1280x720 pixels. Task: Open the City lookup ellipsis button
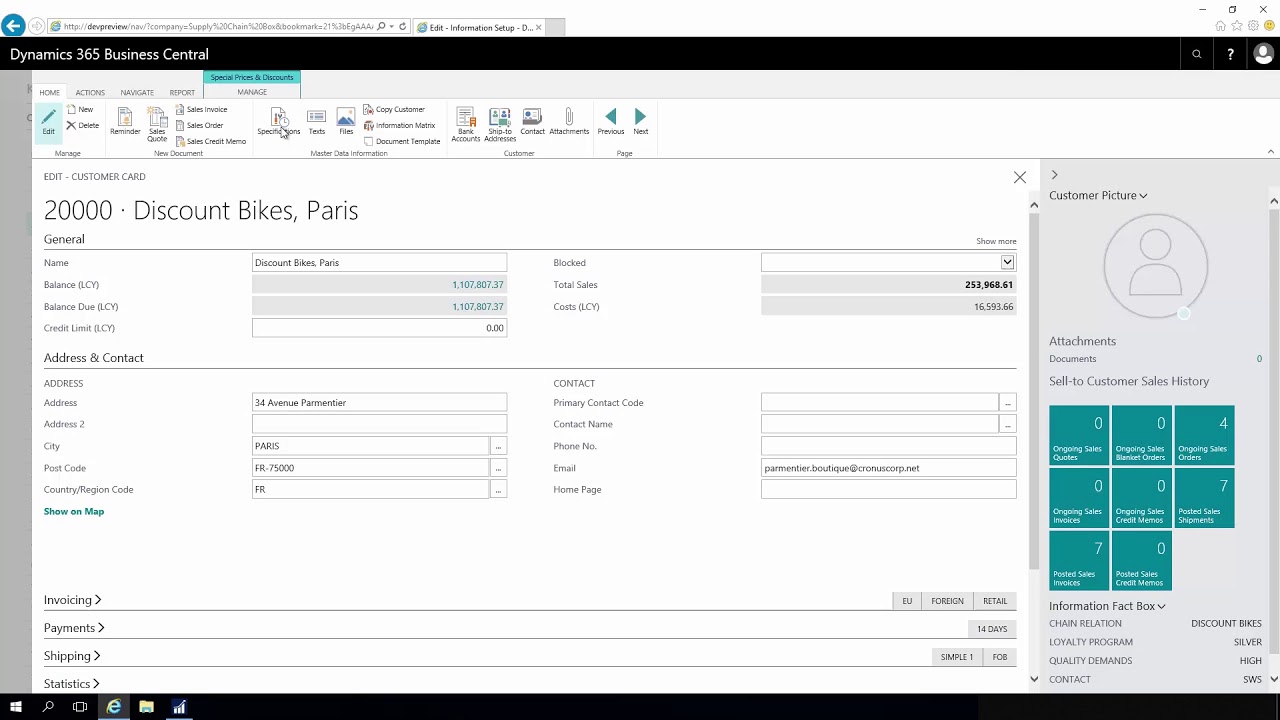click(x=498, y=446)
